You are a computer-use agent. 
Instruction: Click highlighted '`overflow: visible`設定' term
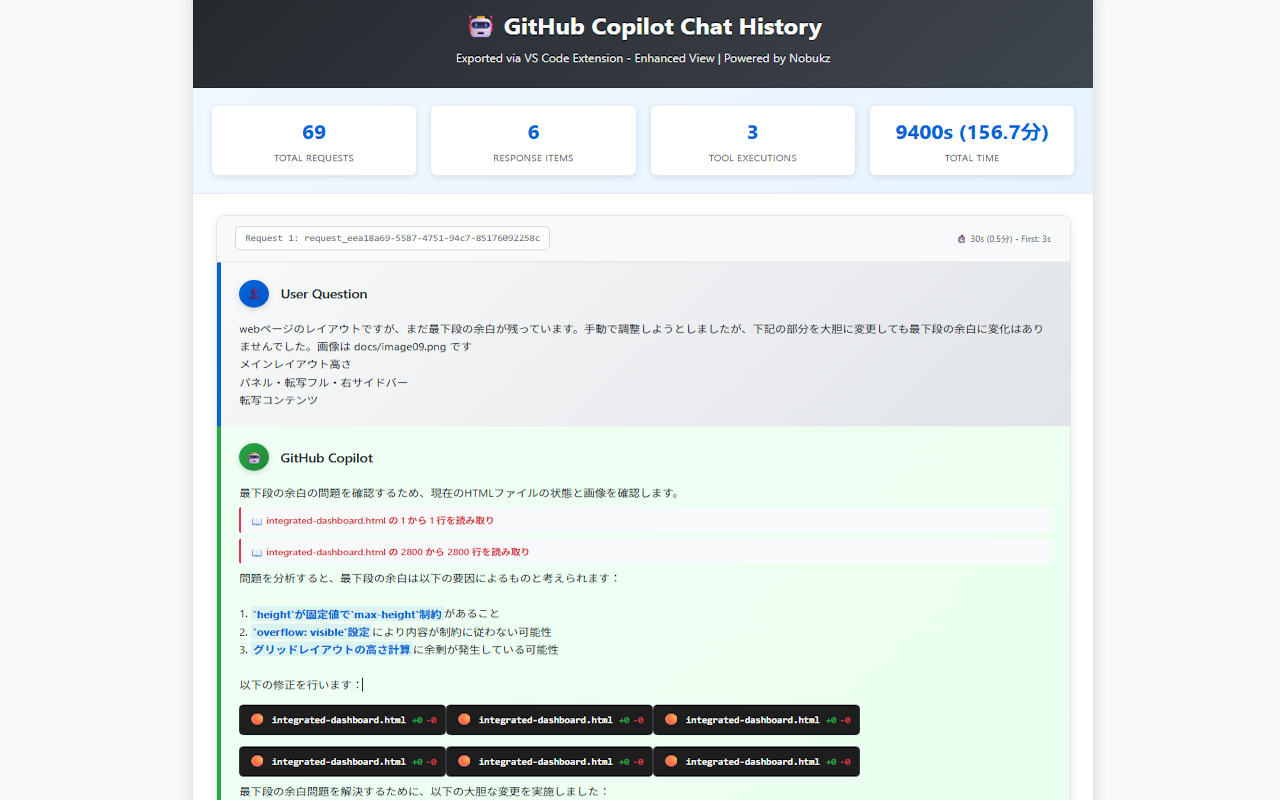tap(310, 632)
